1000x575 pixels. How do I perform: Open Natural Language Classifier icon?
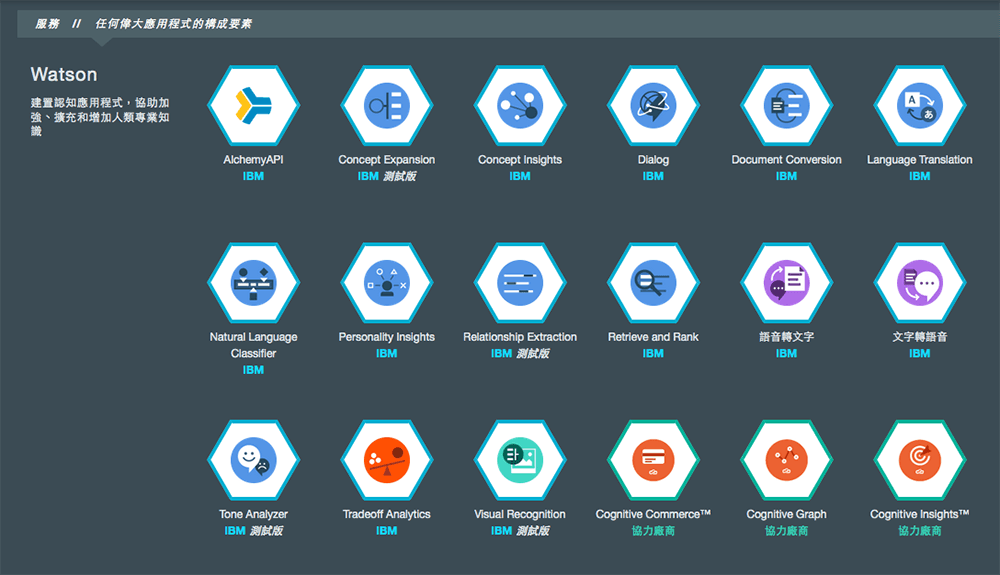253,282
